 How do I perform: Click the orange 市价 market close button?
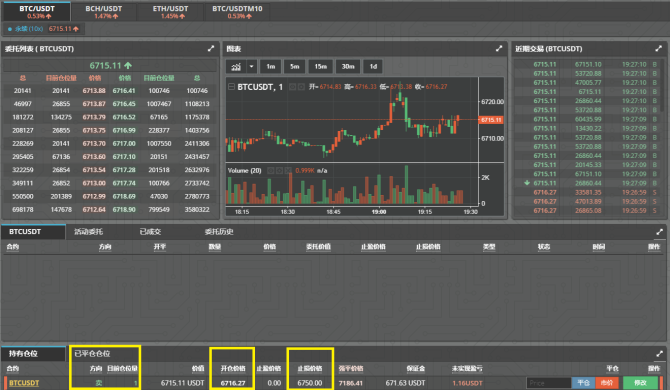607,383
